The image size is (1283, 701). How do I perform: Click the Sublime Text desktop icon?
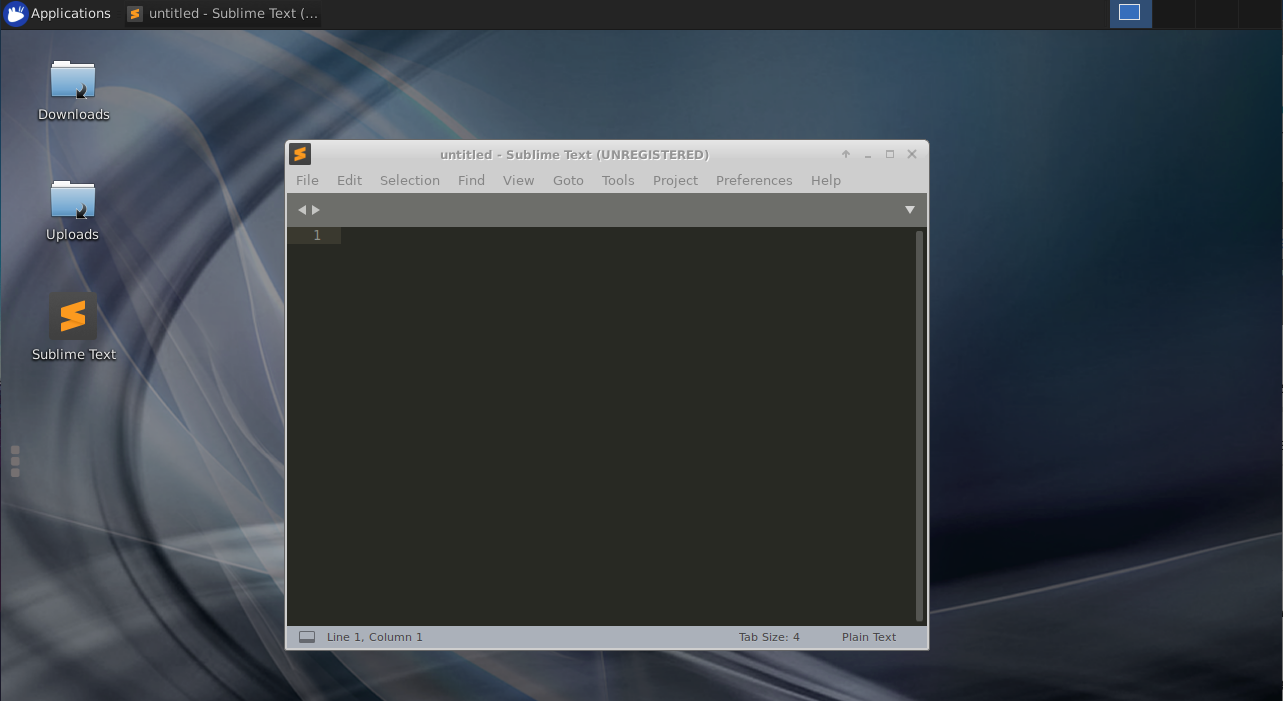(x=73, y=317)
